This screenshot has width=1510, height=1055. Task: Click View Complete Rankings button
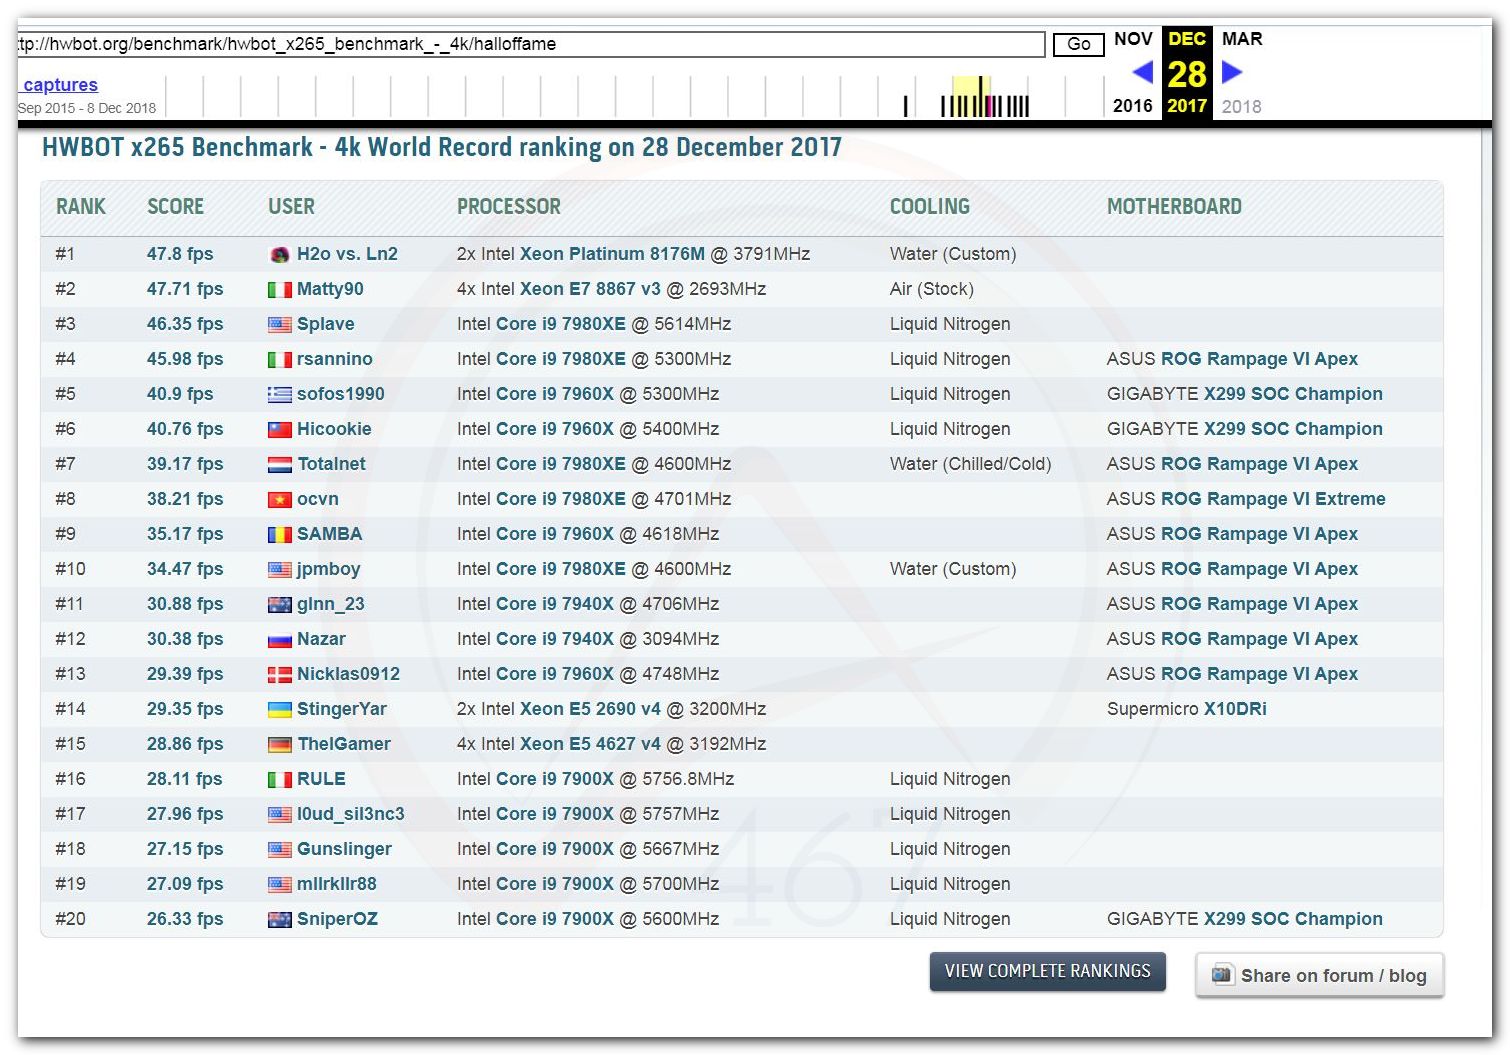1048,971
